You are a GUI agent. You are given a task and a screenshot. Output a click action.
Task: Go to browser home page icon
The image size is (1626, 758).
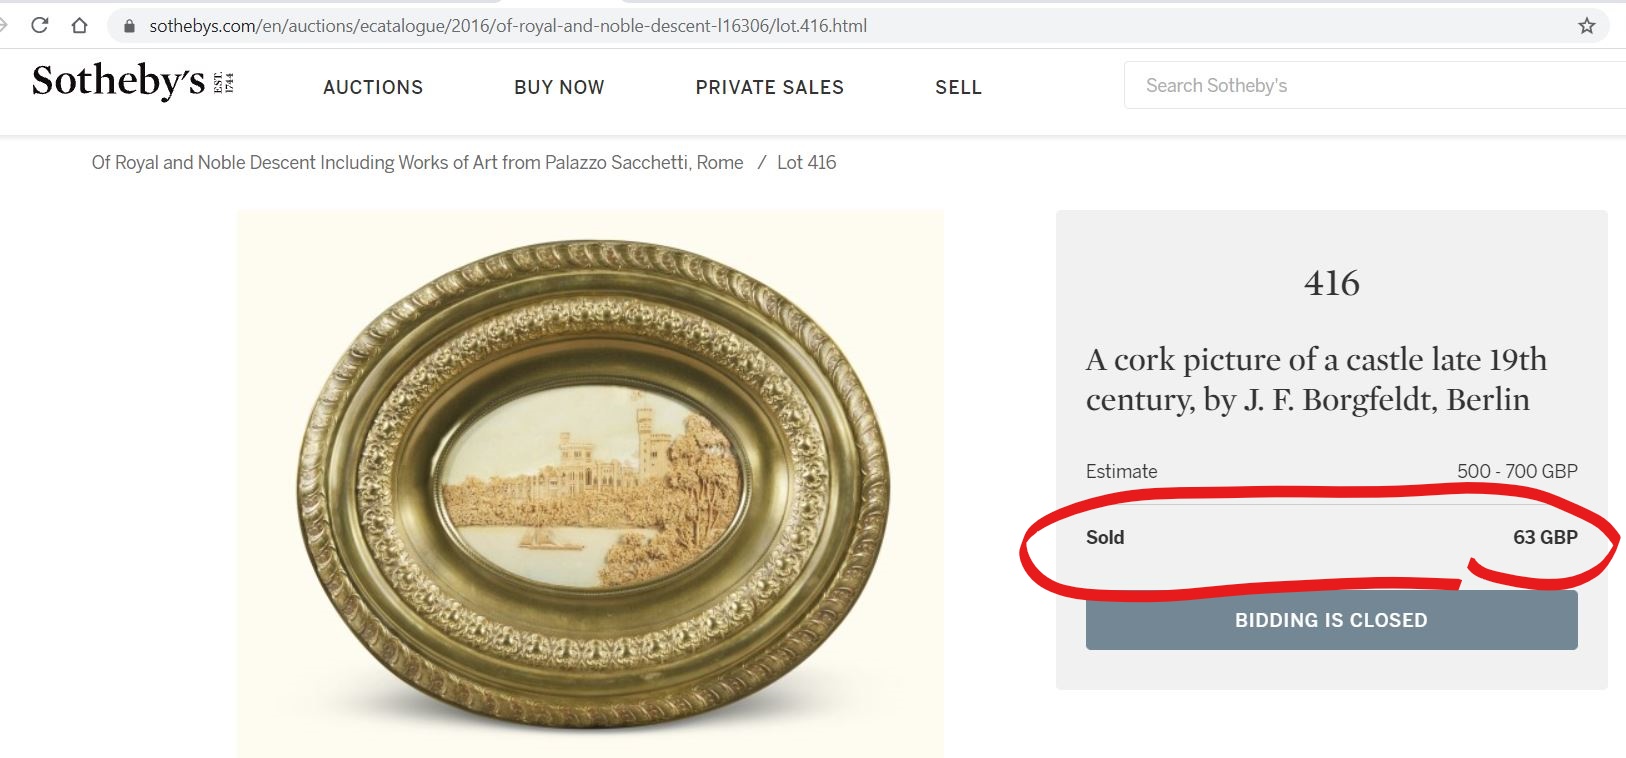click(x=79, y=26)
